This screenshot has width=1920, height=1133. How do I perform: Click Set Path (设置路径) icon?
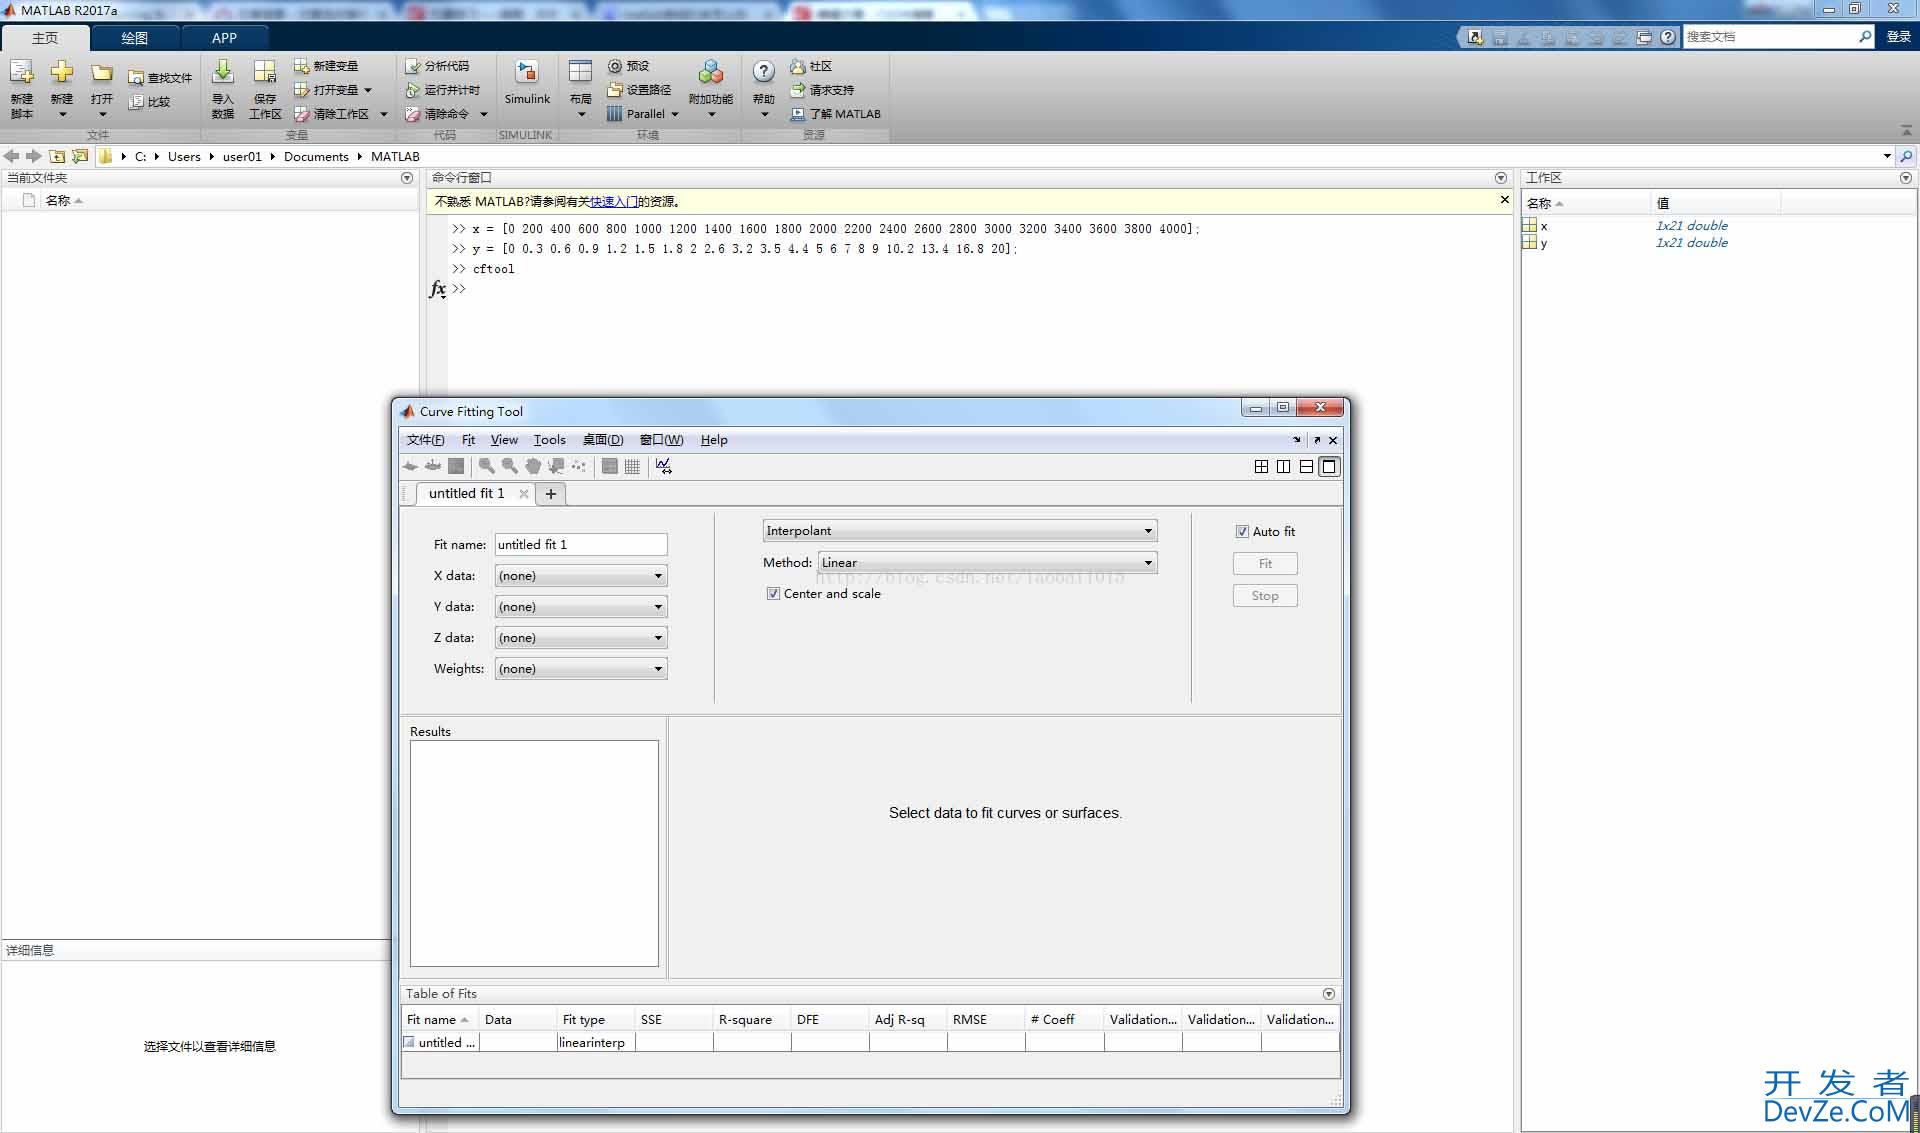pos(615,90)
